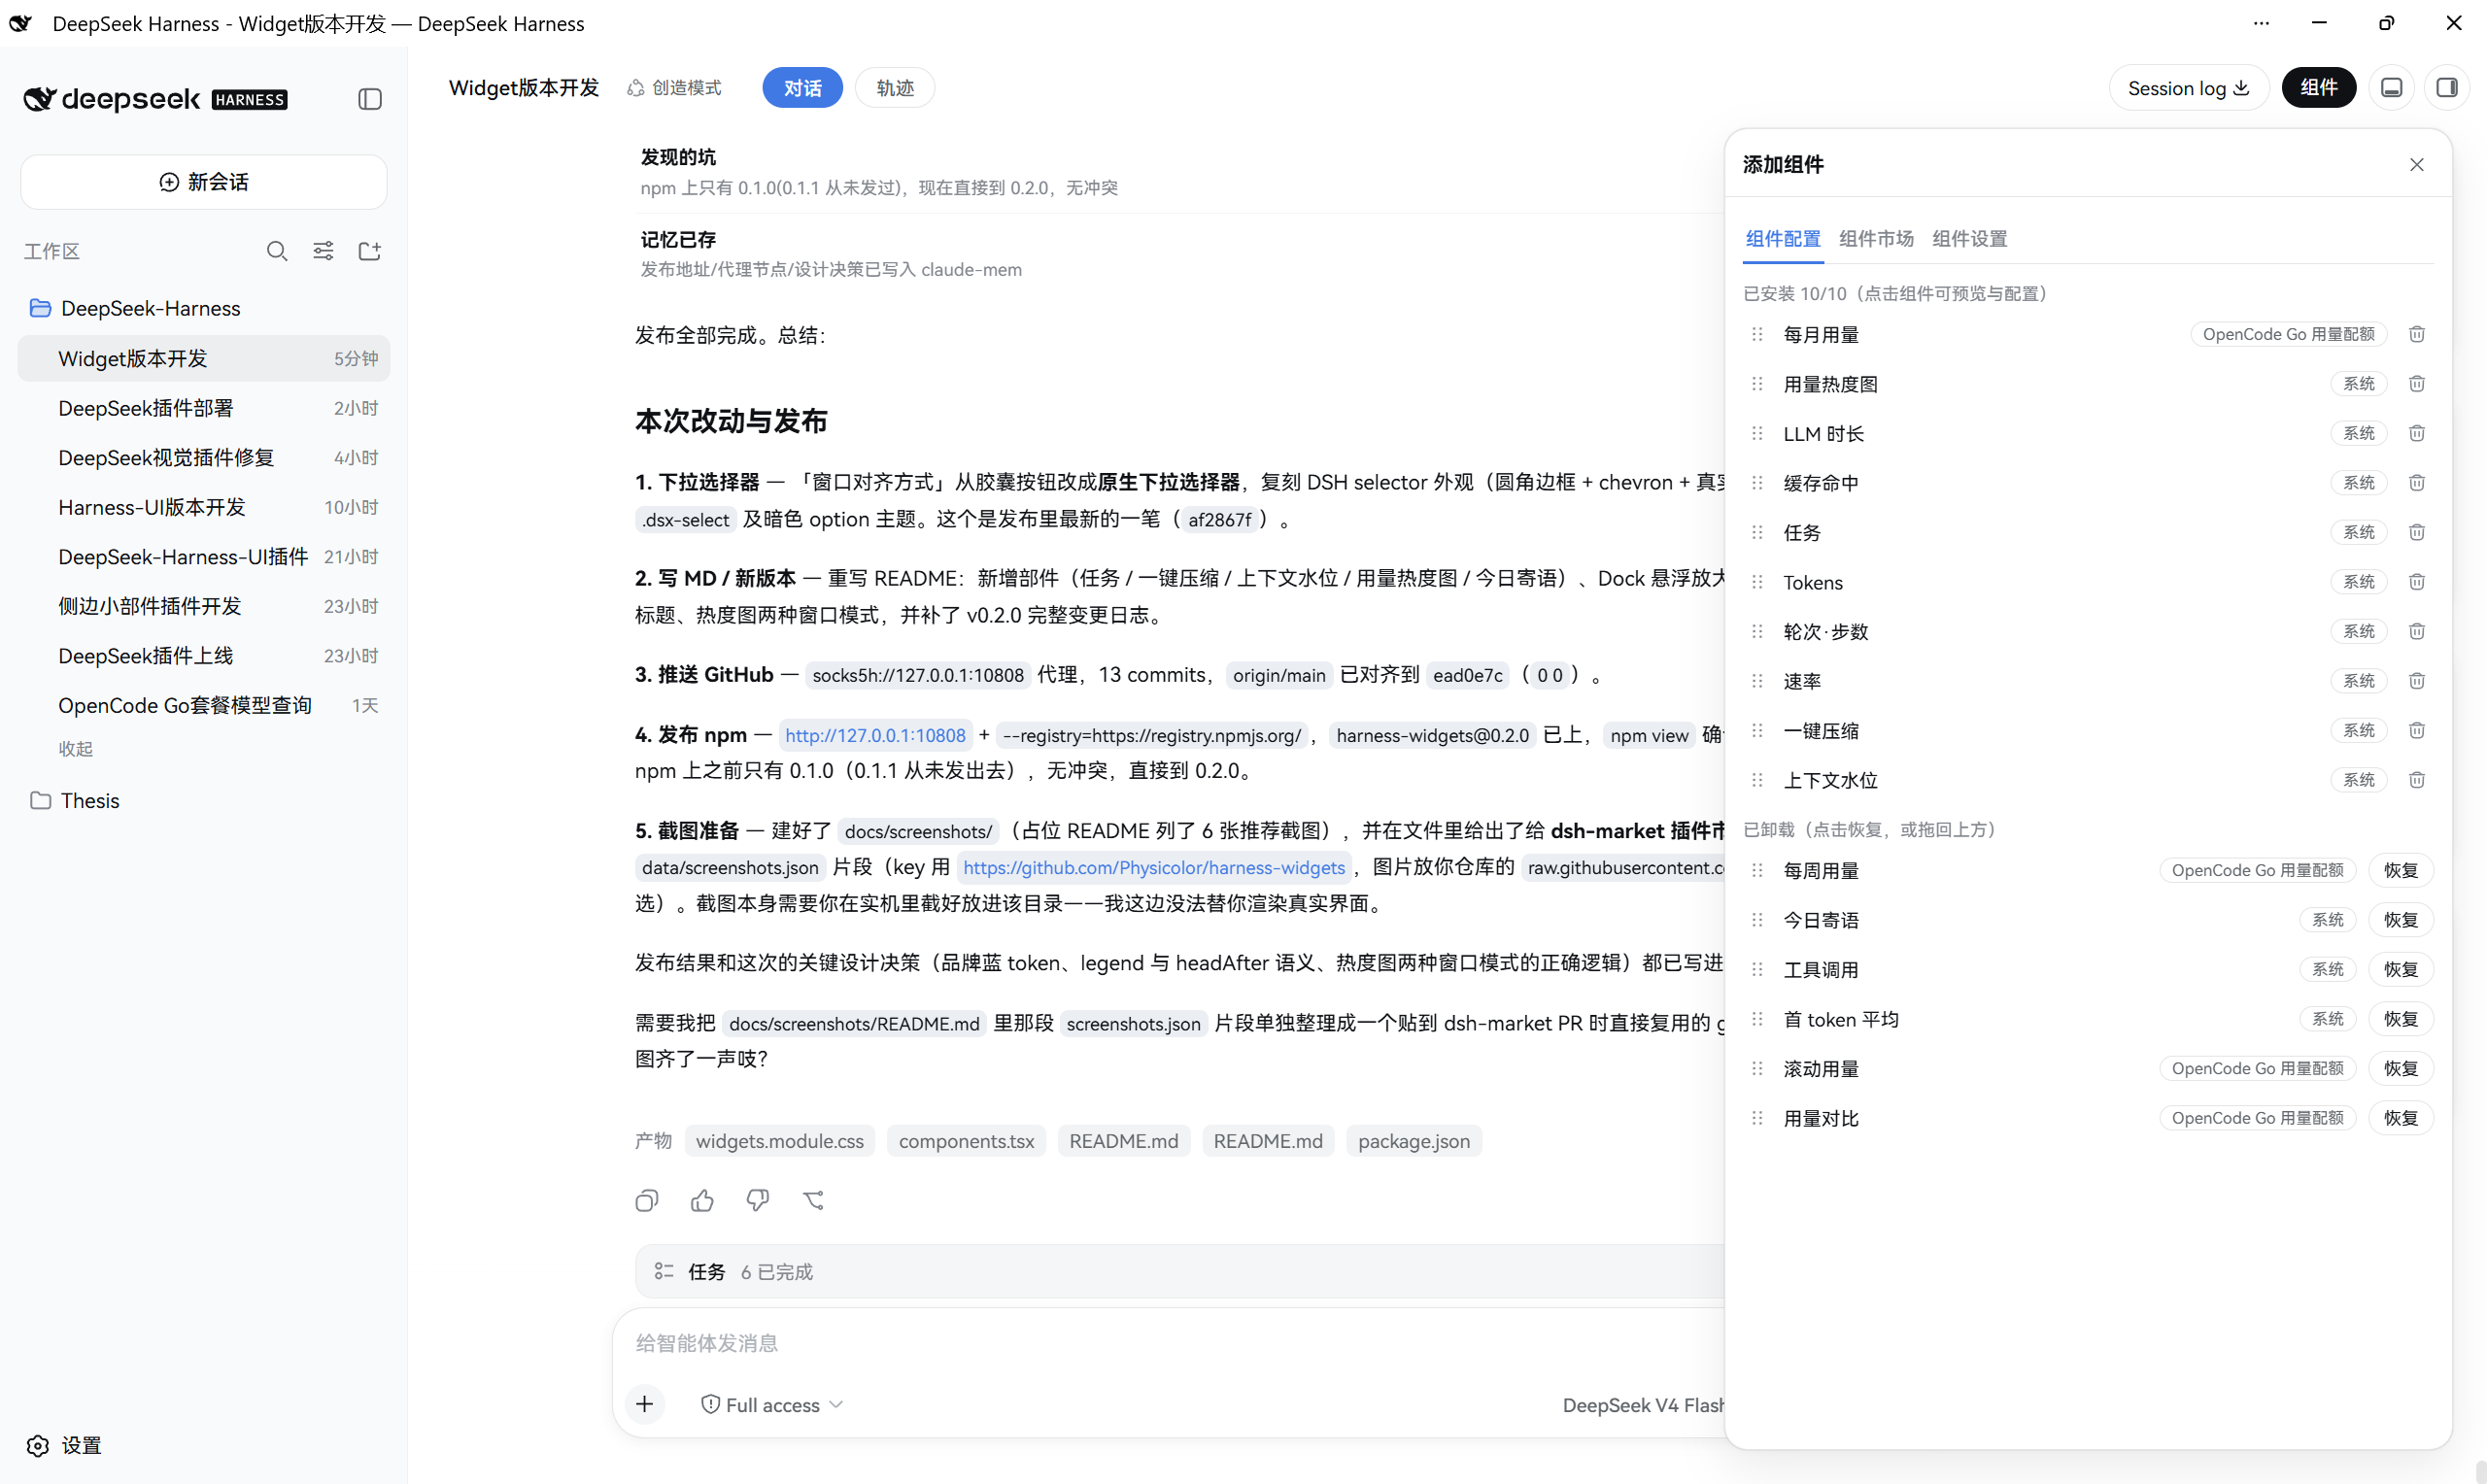The image size is (2487, 1484).
Task: Delete the 速率 widget
Action: pos(2417,681)
